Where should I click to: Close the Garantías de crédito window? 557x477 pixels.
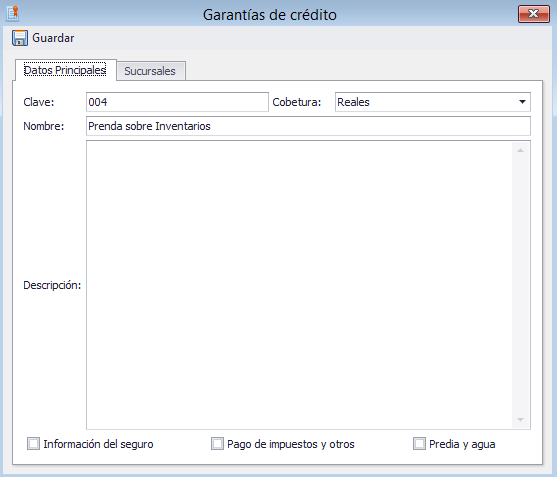click(534, 14)
